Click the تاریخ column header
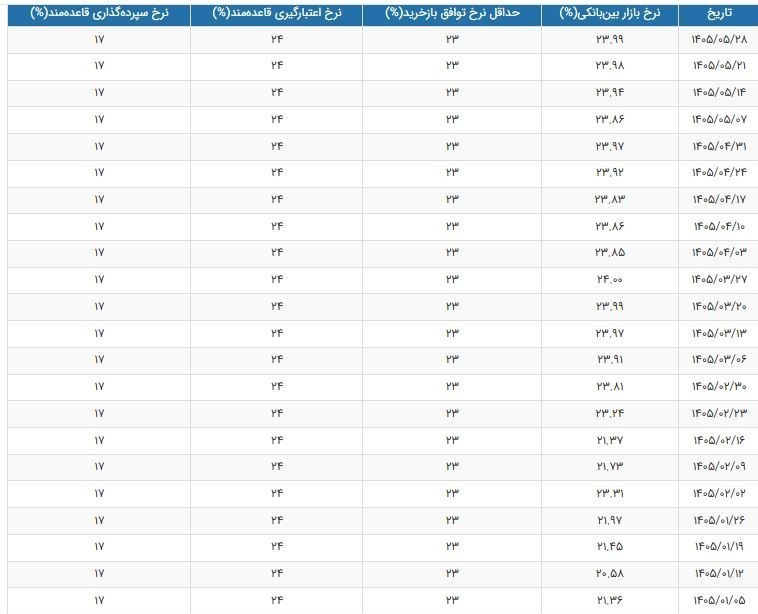Screen dimensions: 758x614 click(718, 15)
